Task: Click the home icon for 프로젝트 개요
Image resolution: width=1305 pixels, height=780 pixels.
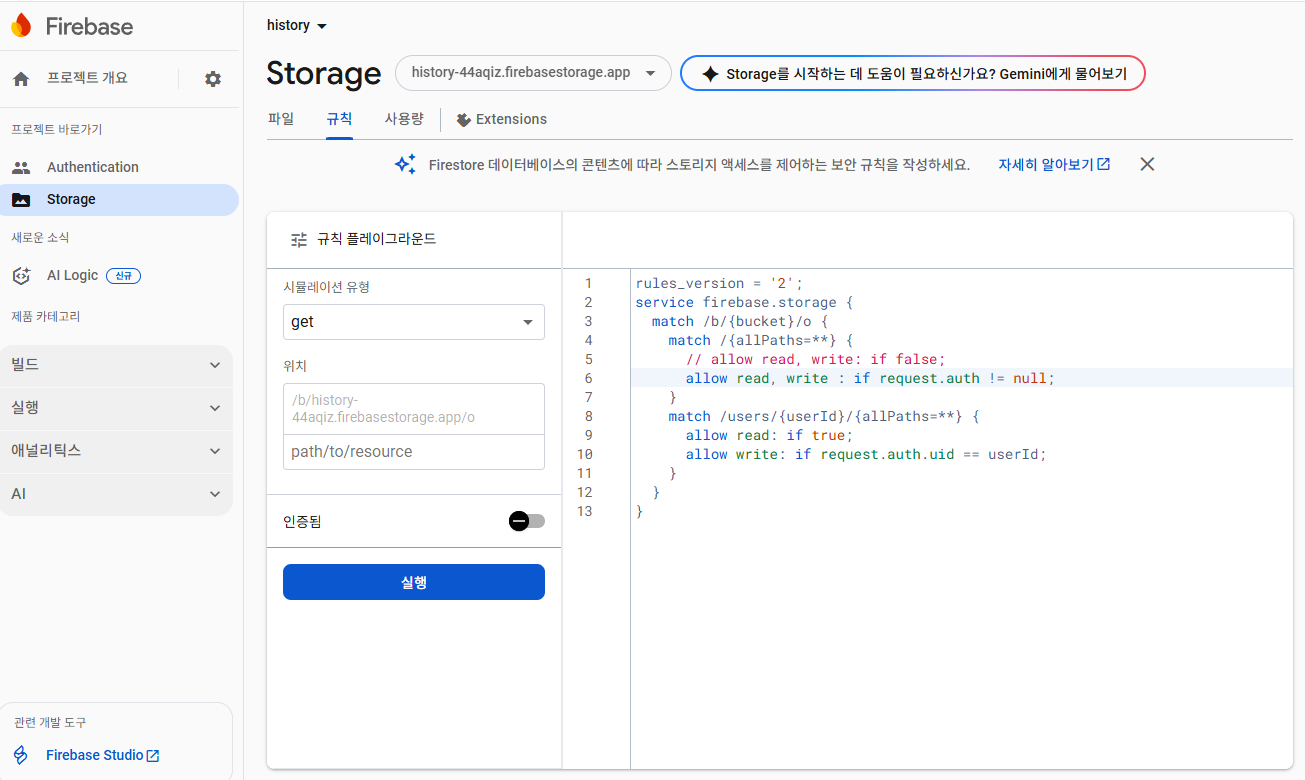Action: pos(21,79)
